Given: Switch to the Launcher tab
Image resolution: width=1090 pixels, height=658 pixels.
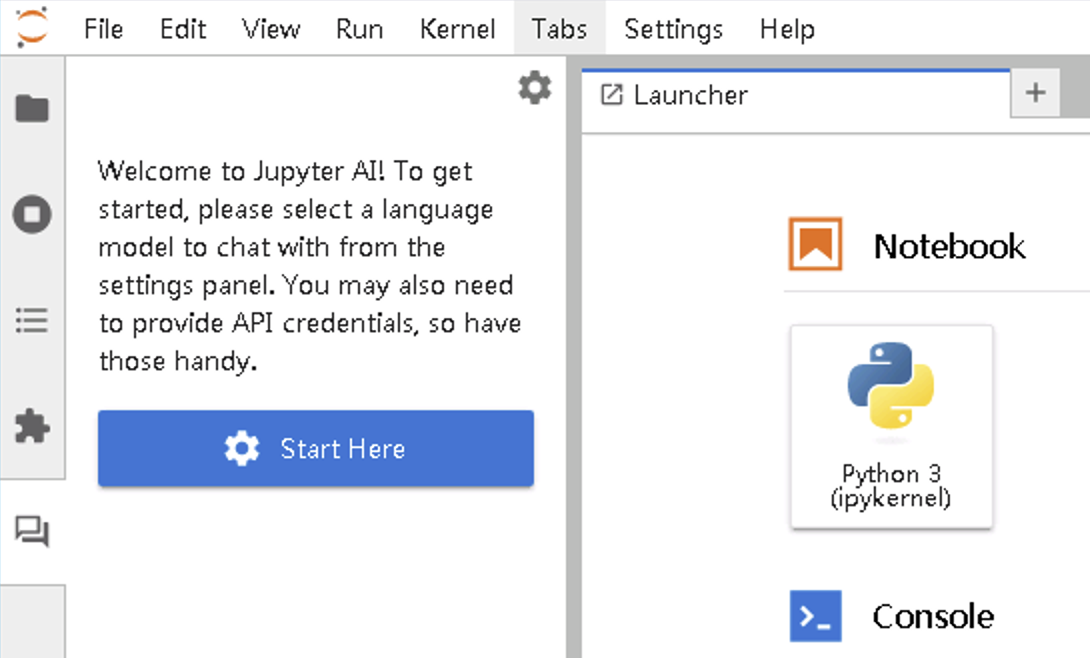Looking at the screenshot, I should pos(690,95).
